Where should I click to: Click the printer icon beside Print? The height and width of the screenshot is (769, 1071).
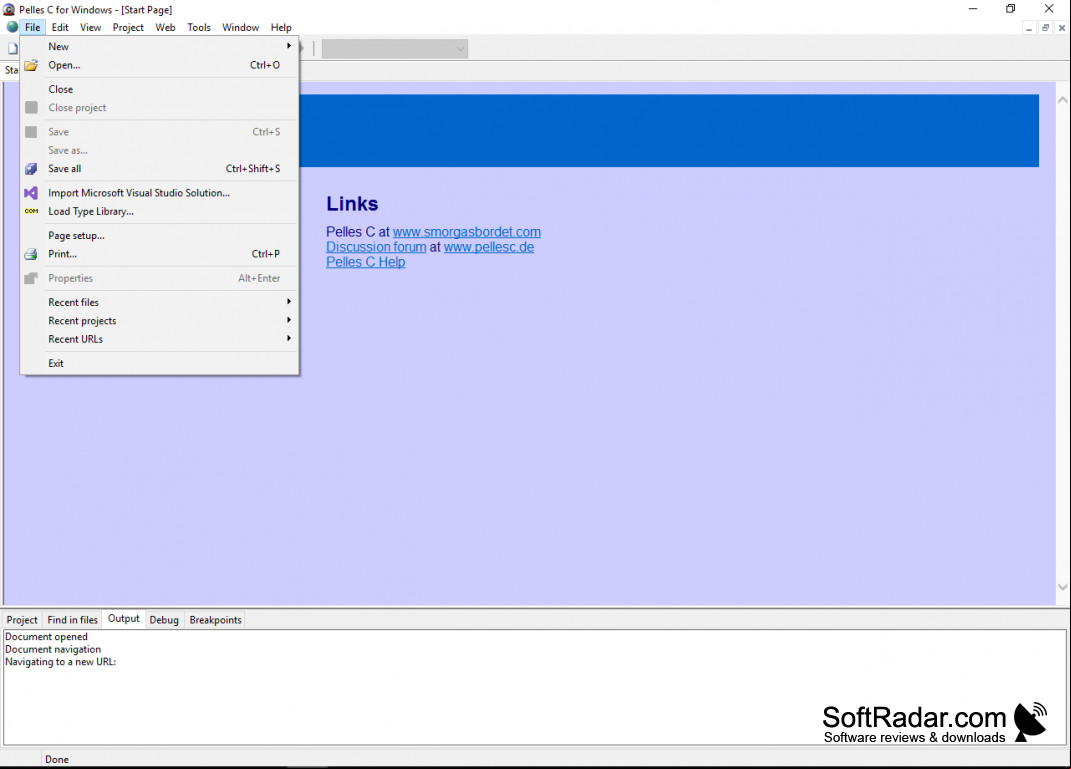pyautogui.click(x=31, y=254)
